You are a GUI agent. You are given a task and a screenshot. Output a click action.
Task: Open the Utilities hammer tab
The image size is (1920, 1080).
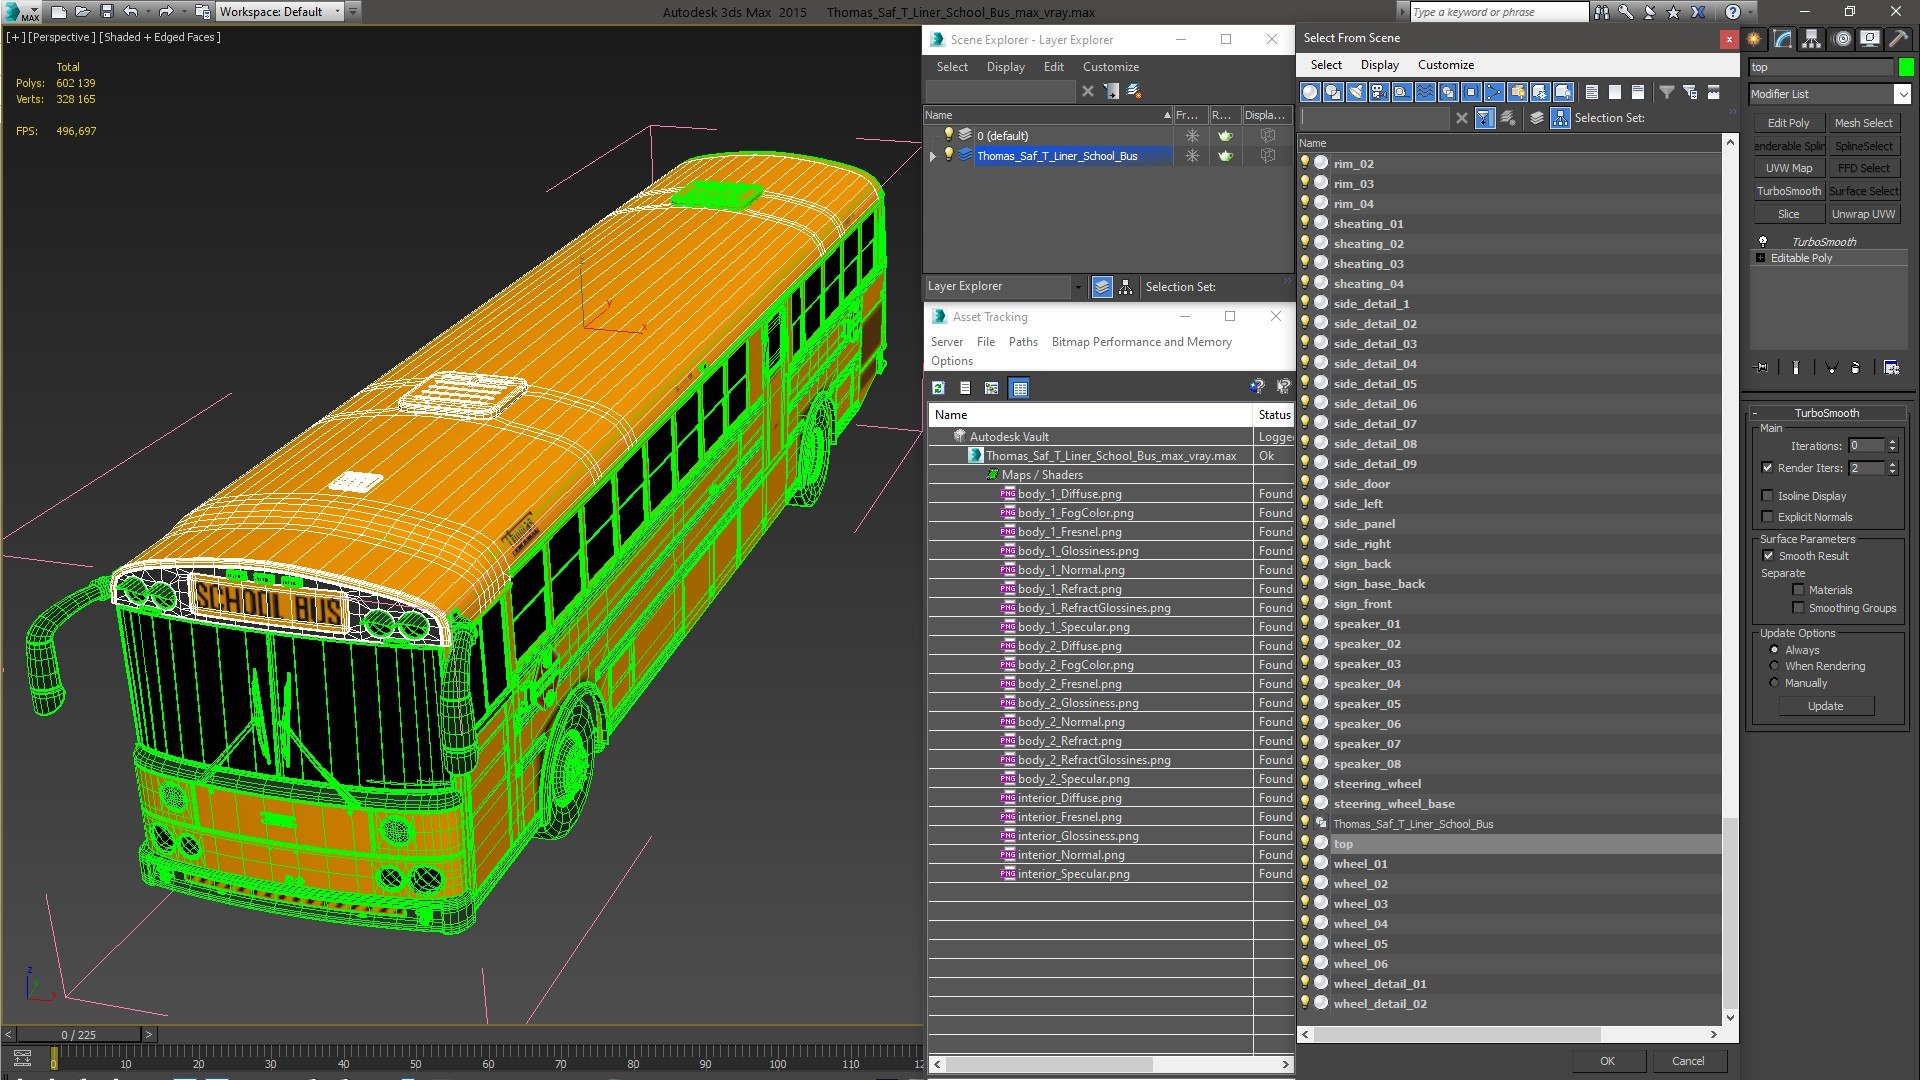(1897, 39)
